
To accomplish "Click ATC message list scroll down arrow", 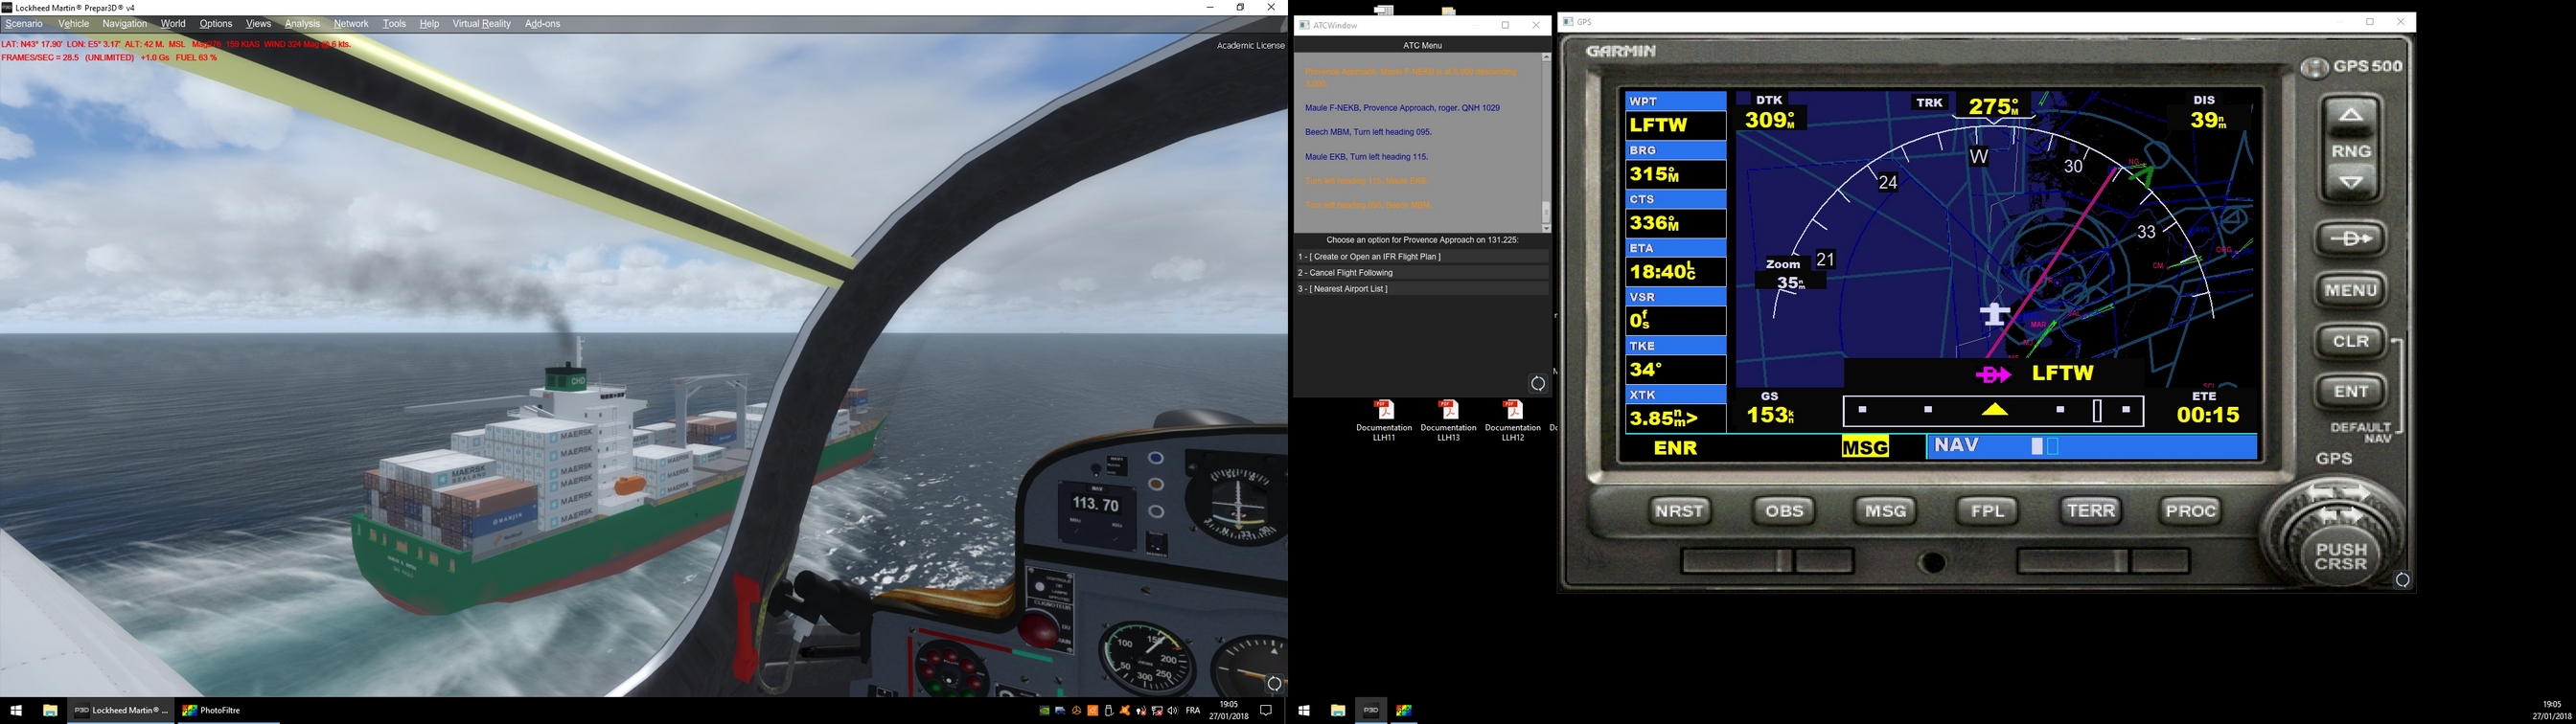I will click(x=1546, y=229).
